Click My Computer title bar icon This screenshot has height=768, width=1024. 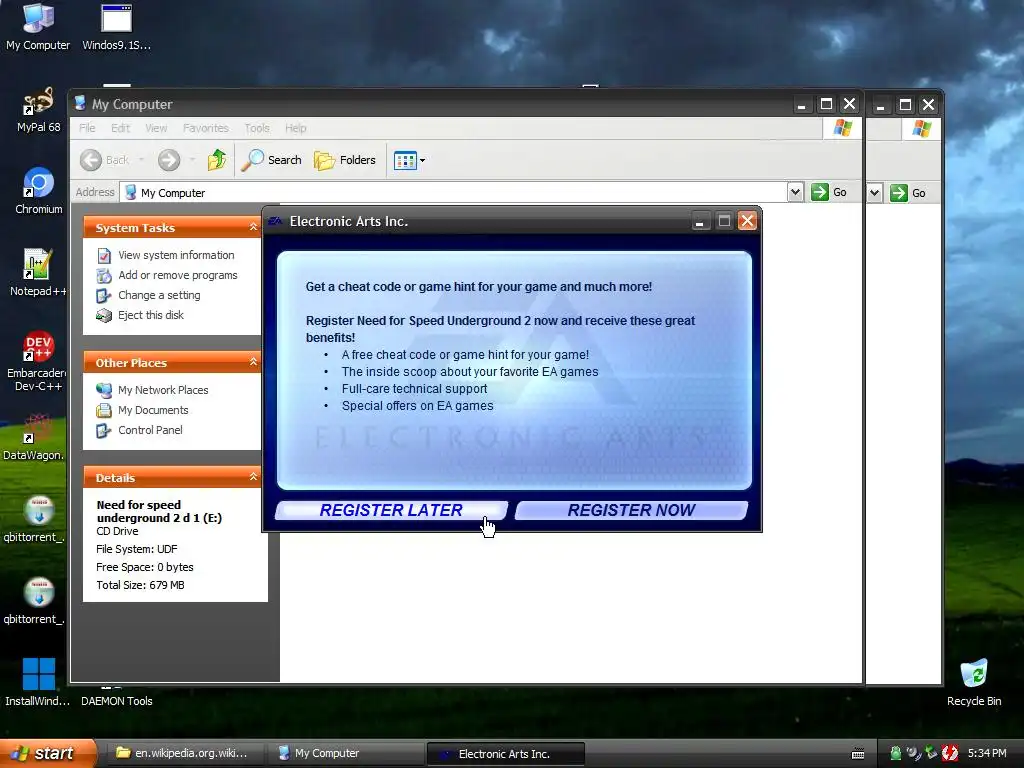click(x=80, y=104)
